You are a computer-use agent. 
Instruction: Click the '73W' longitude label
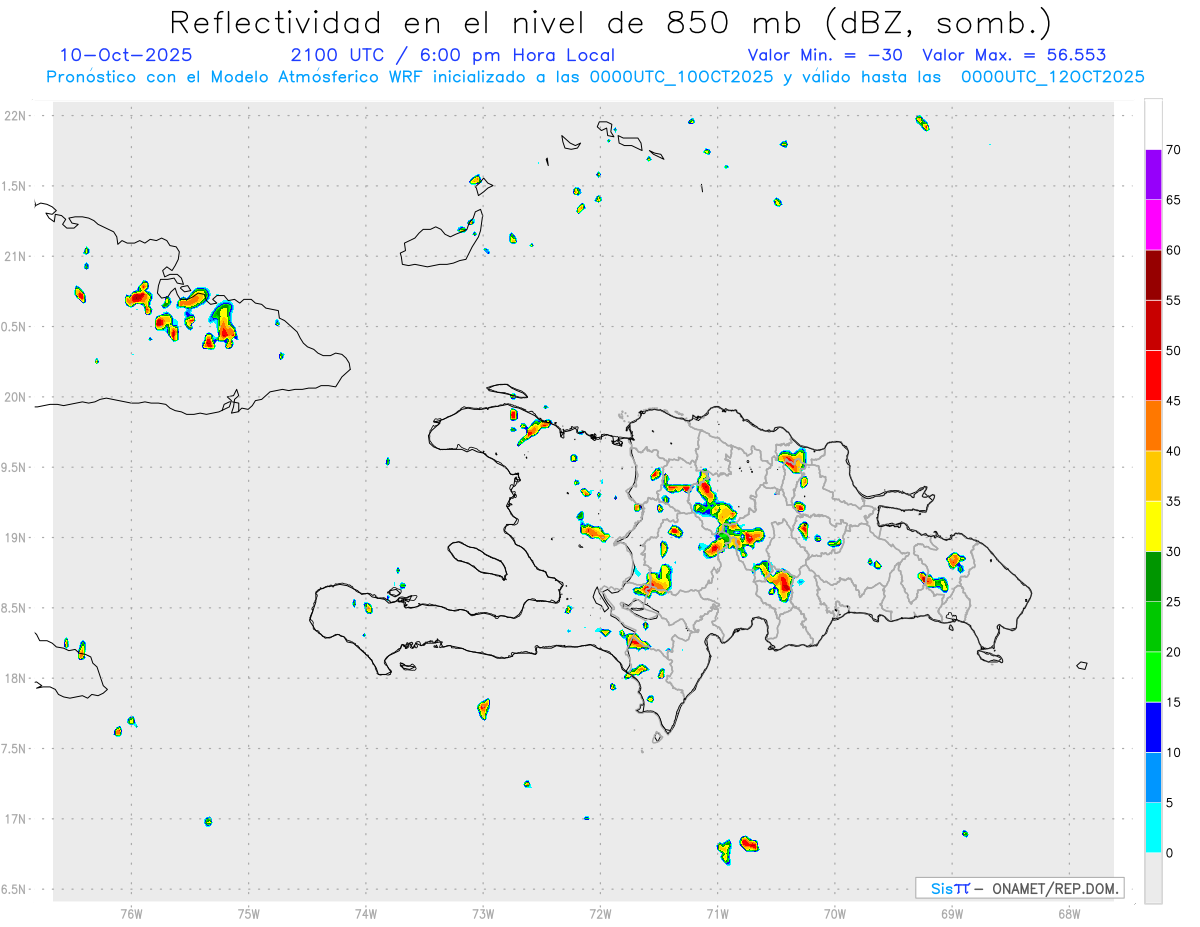483,912
